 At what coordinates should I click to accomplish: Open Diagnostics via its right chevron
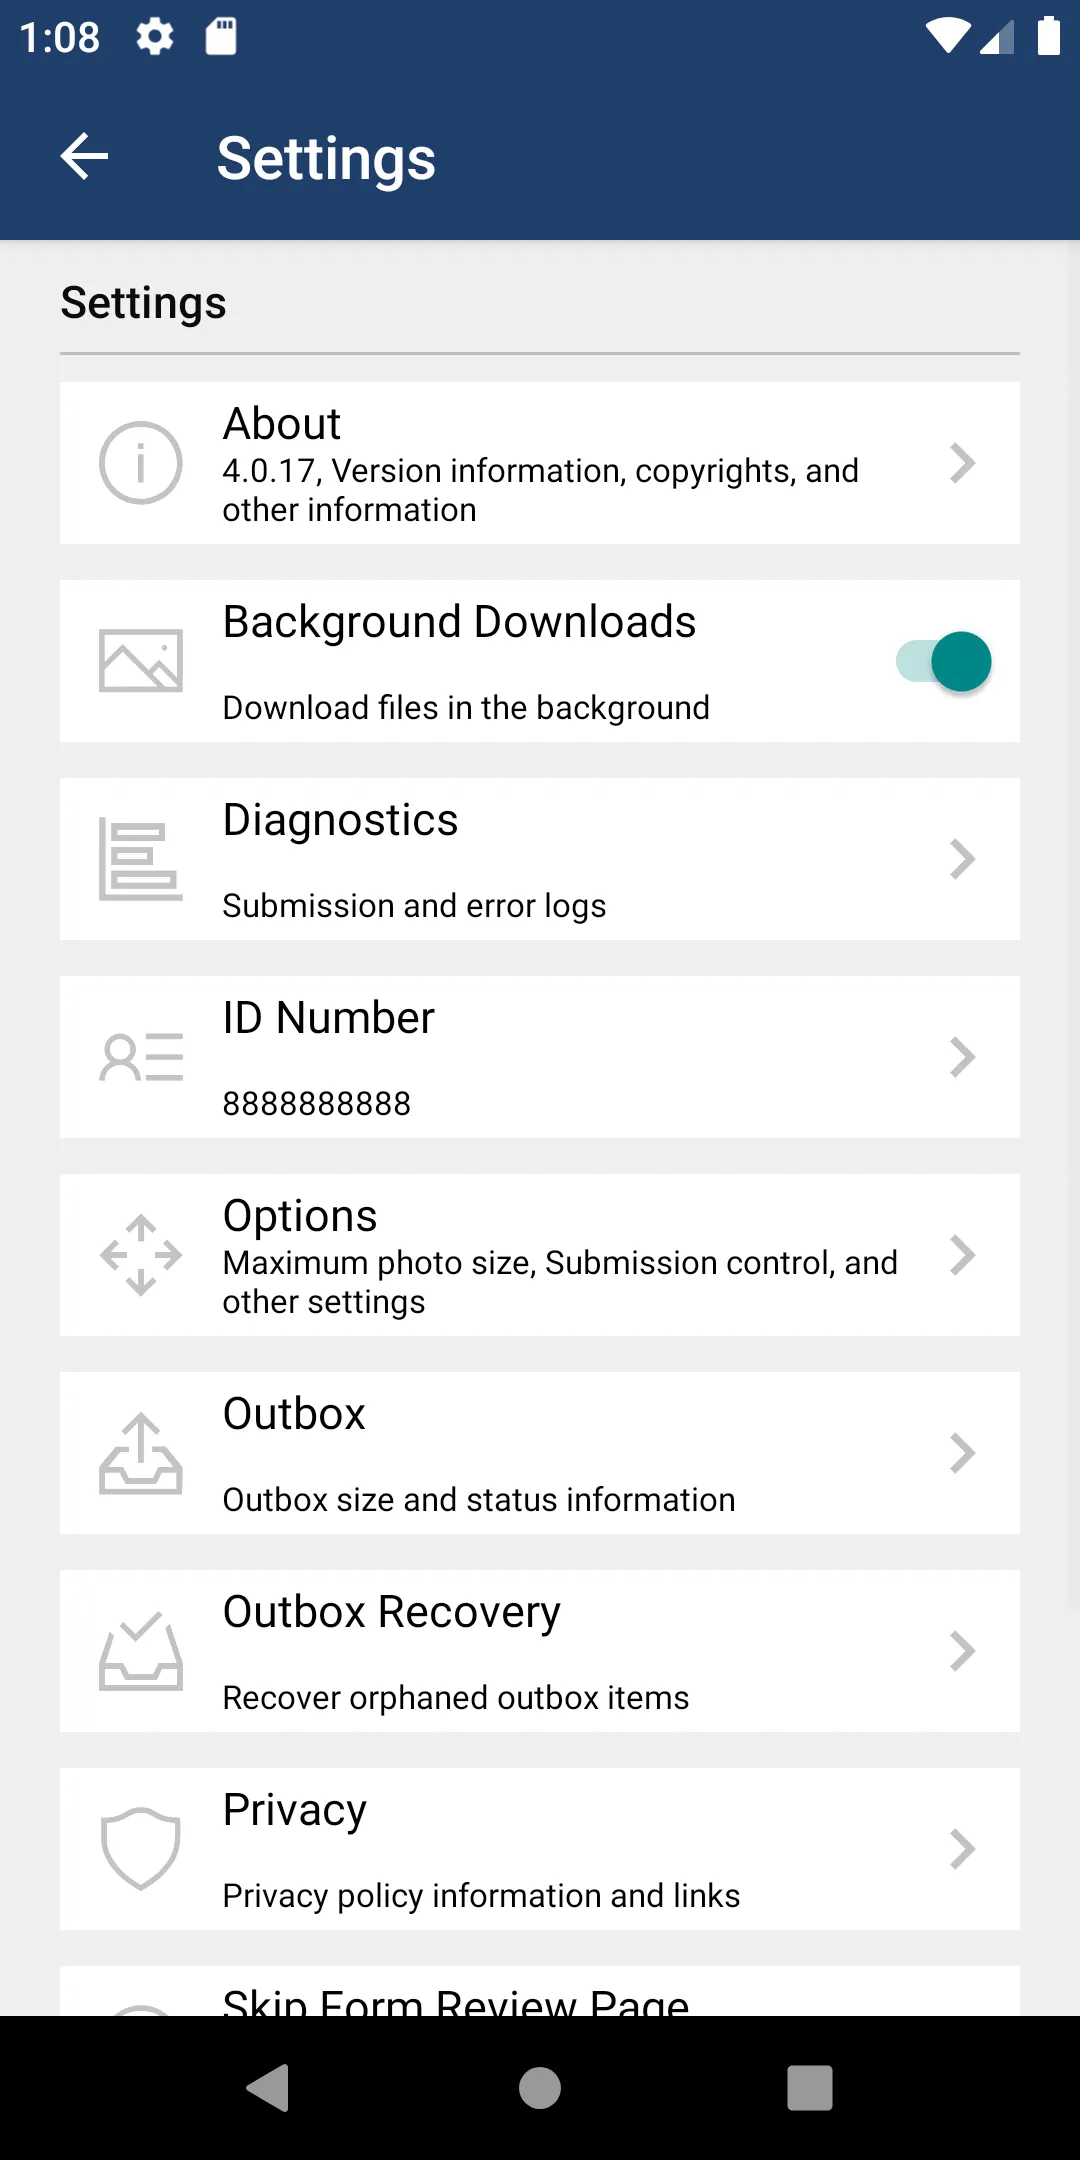(x=962, y=859)
